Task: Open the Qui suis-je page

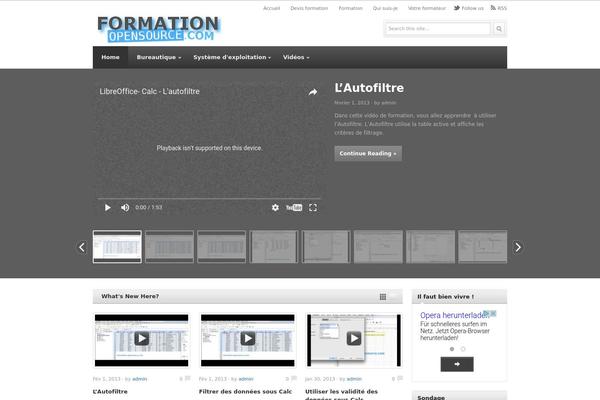Action: click(x=385, y=8)
